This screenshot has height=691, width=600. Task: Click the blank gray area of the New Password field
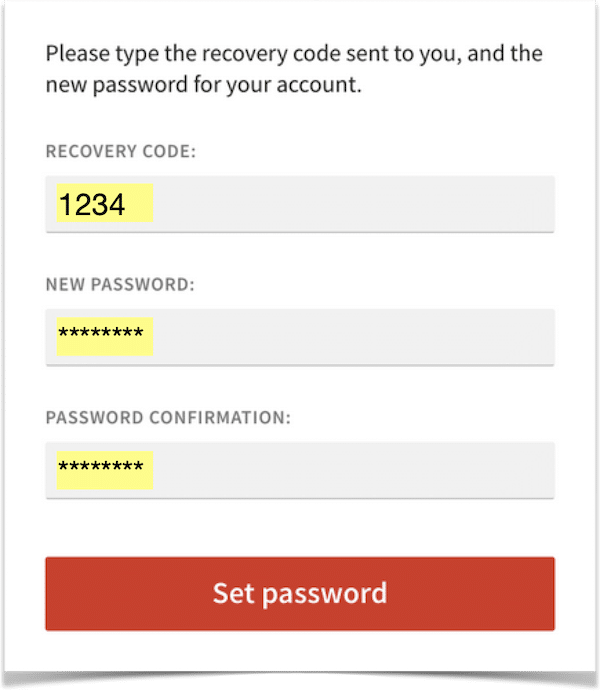[380, 336]
